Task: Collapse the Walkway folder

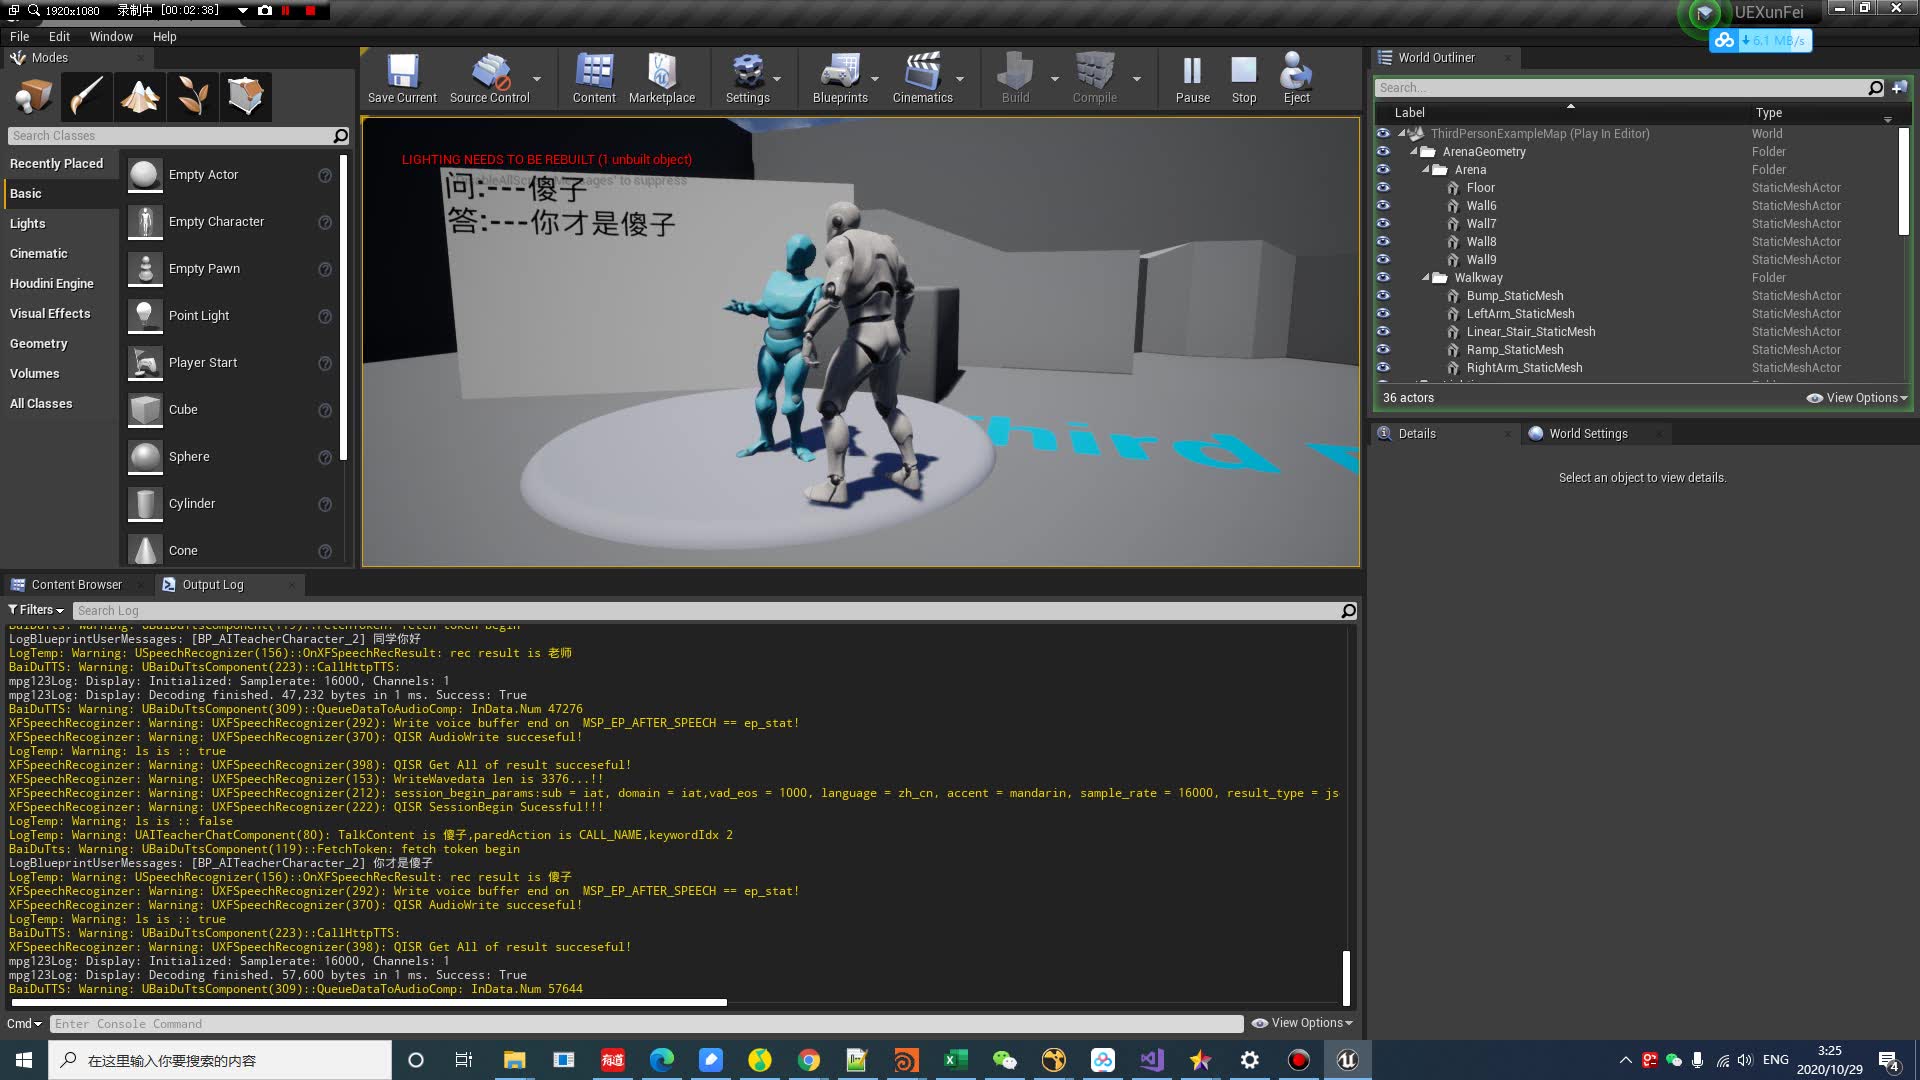Action: [1426, 278]
